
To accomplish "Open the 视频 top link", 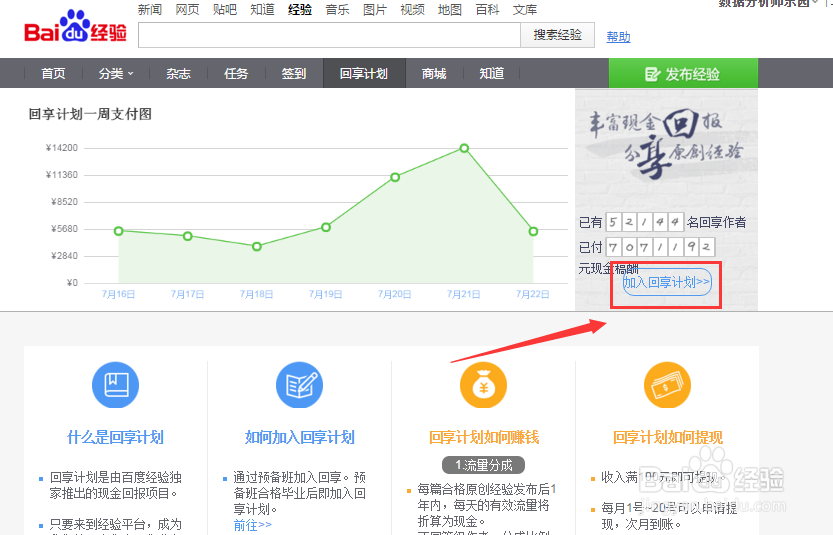I will pos(412,10).
